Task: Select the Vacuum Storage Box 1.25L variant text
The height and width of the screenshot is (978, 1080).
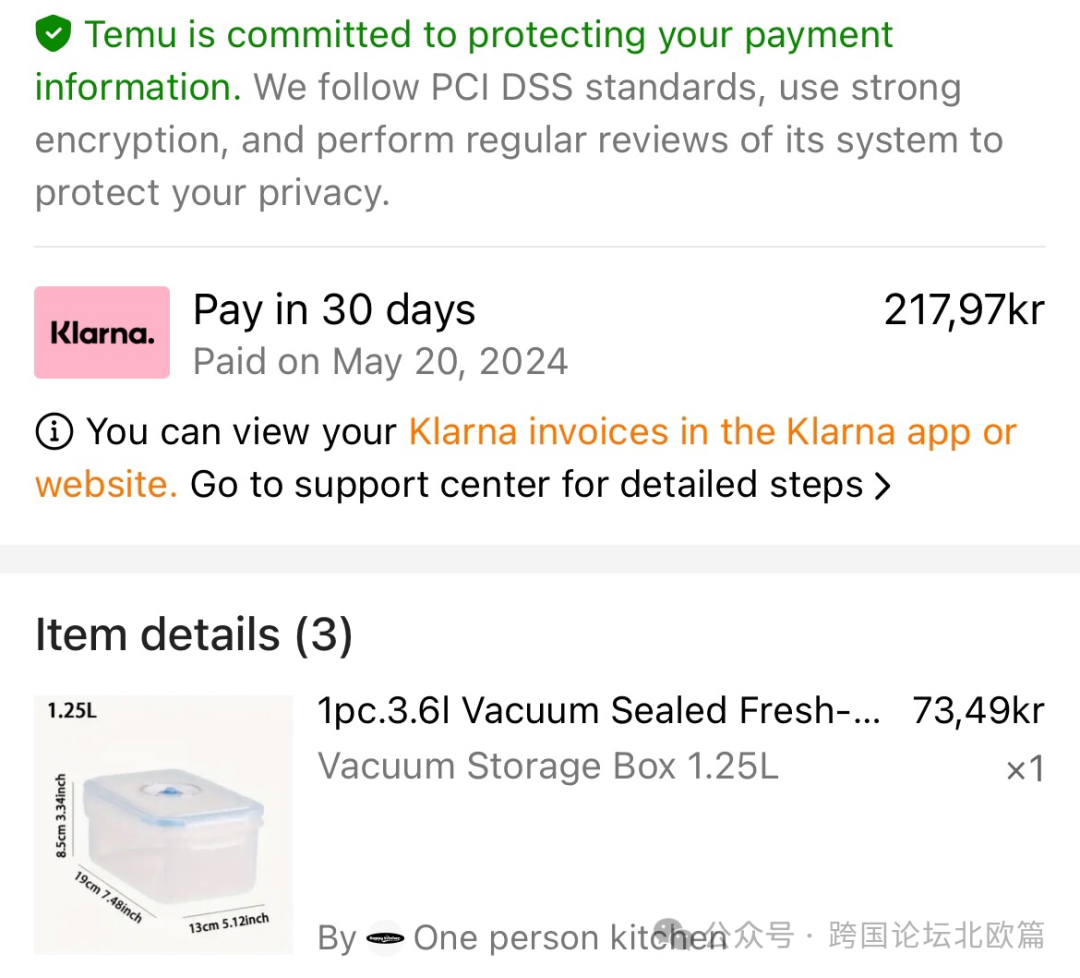Action: coord(548,766)
